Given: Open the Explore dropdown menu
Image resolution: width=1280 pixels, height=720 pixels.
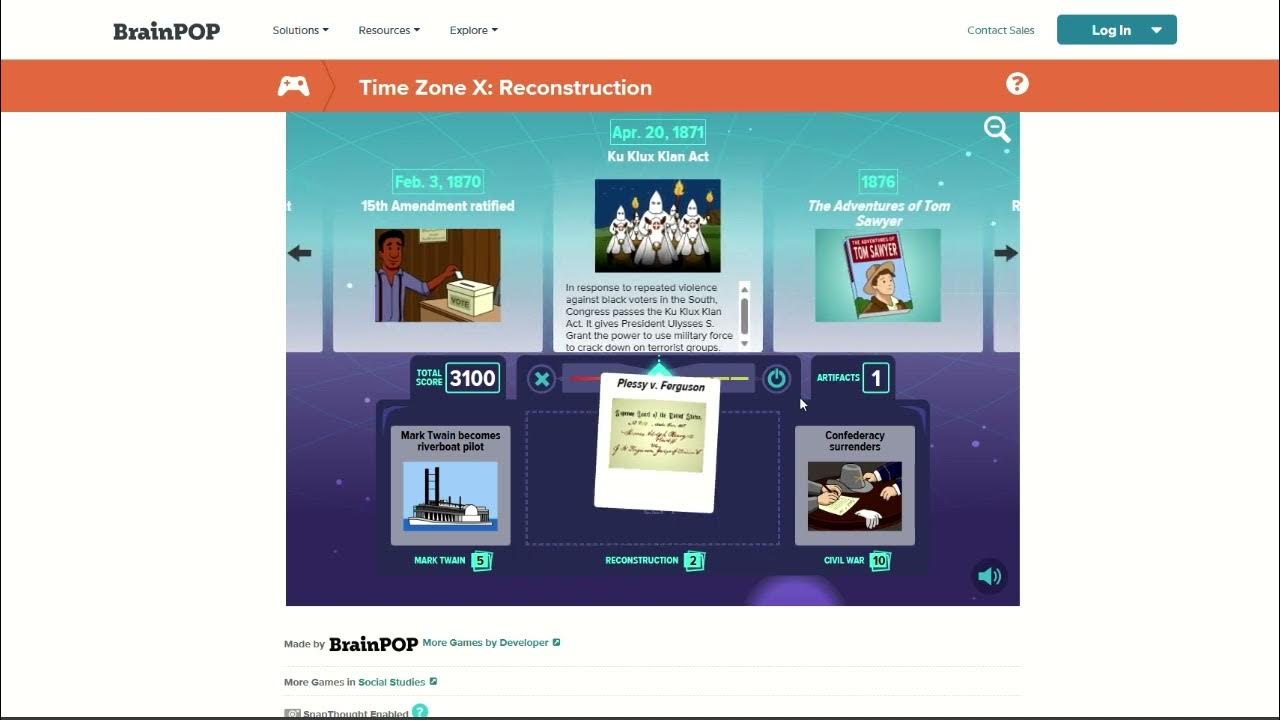Looking at the screenshot, I should 473,30.
